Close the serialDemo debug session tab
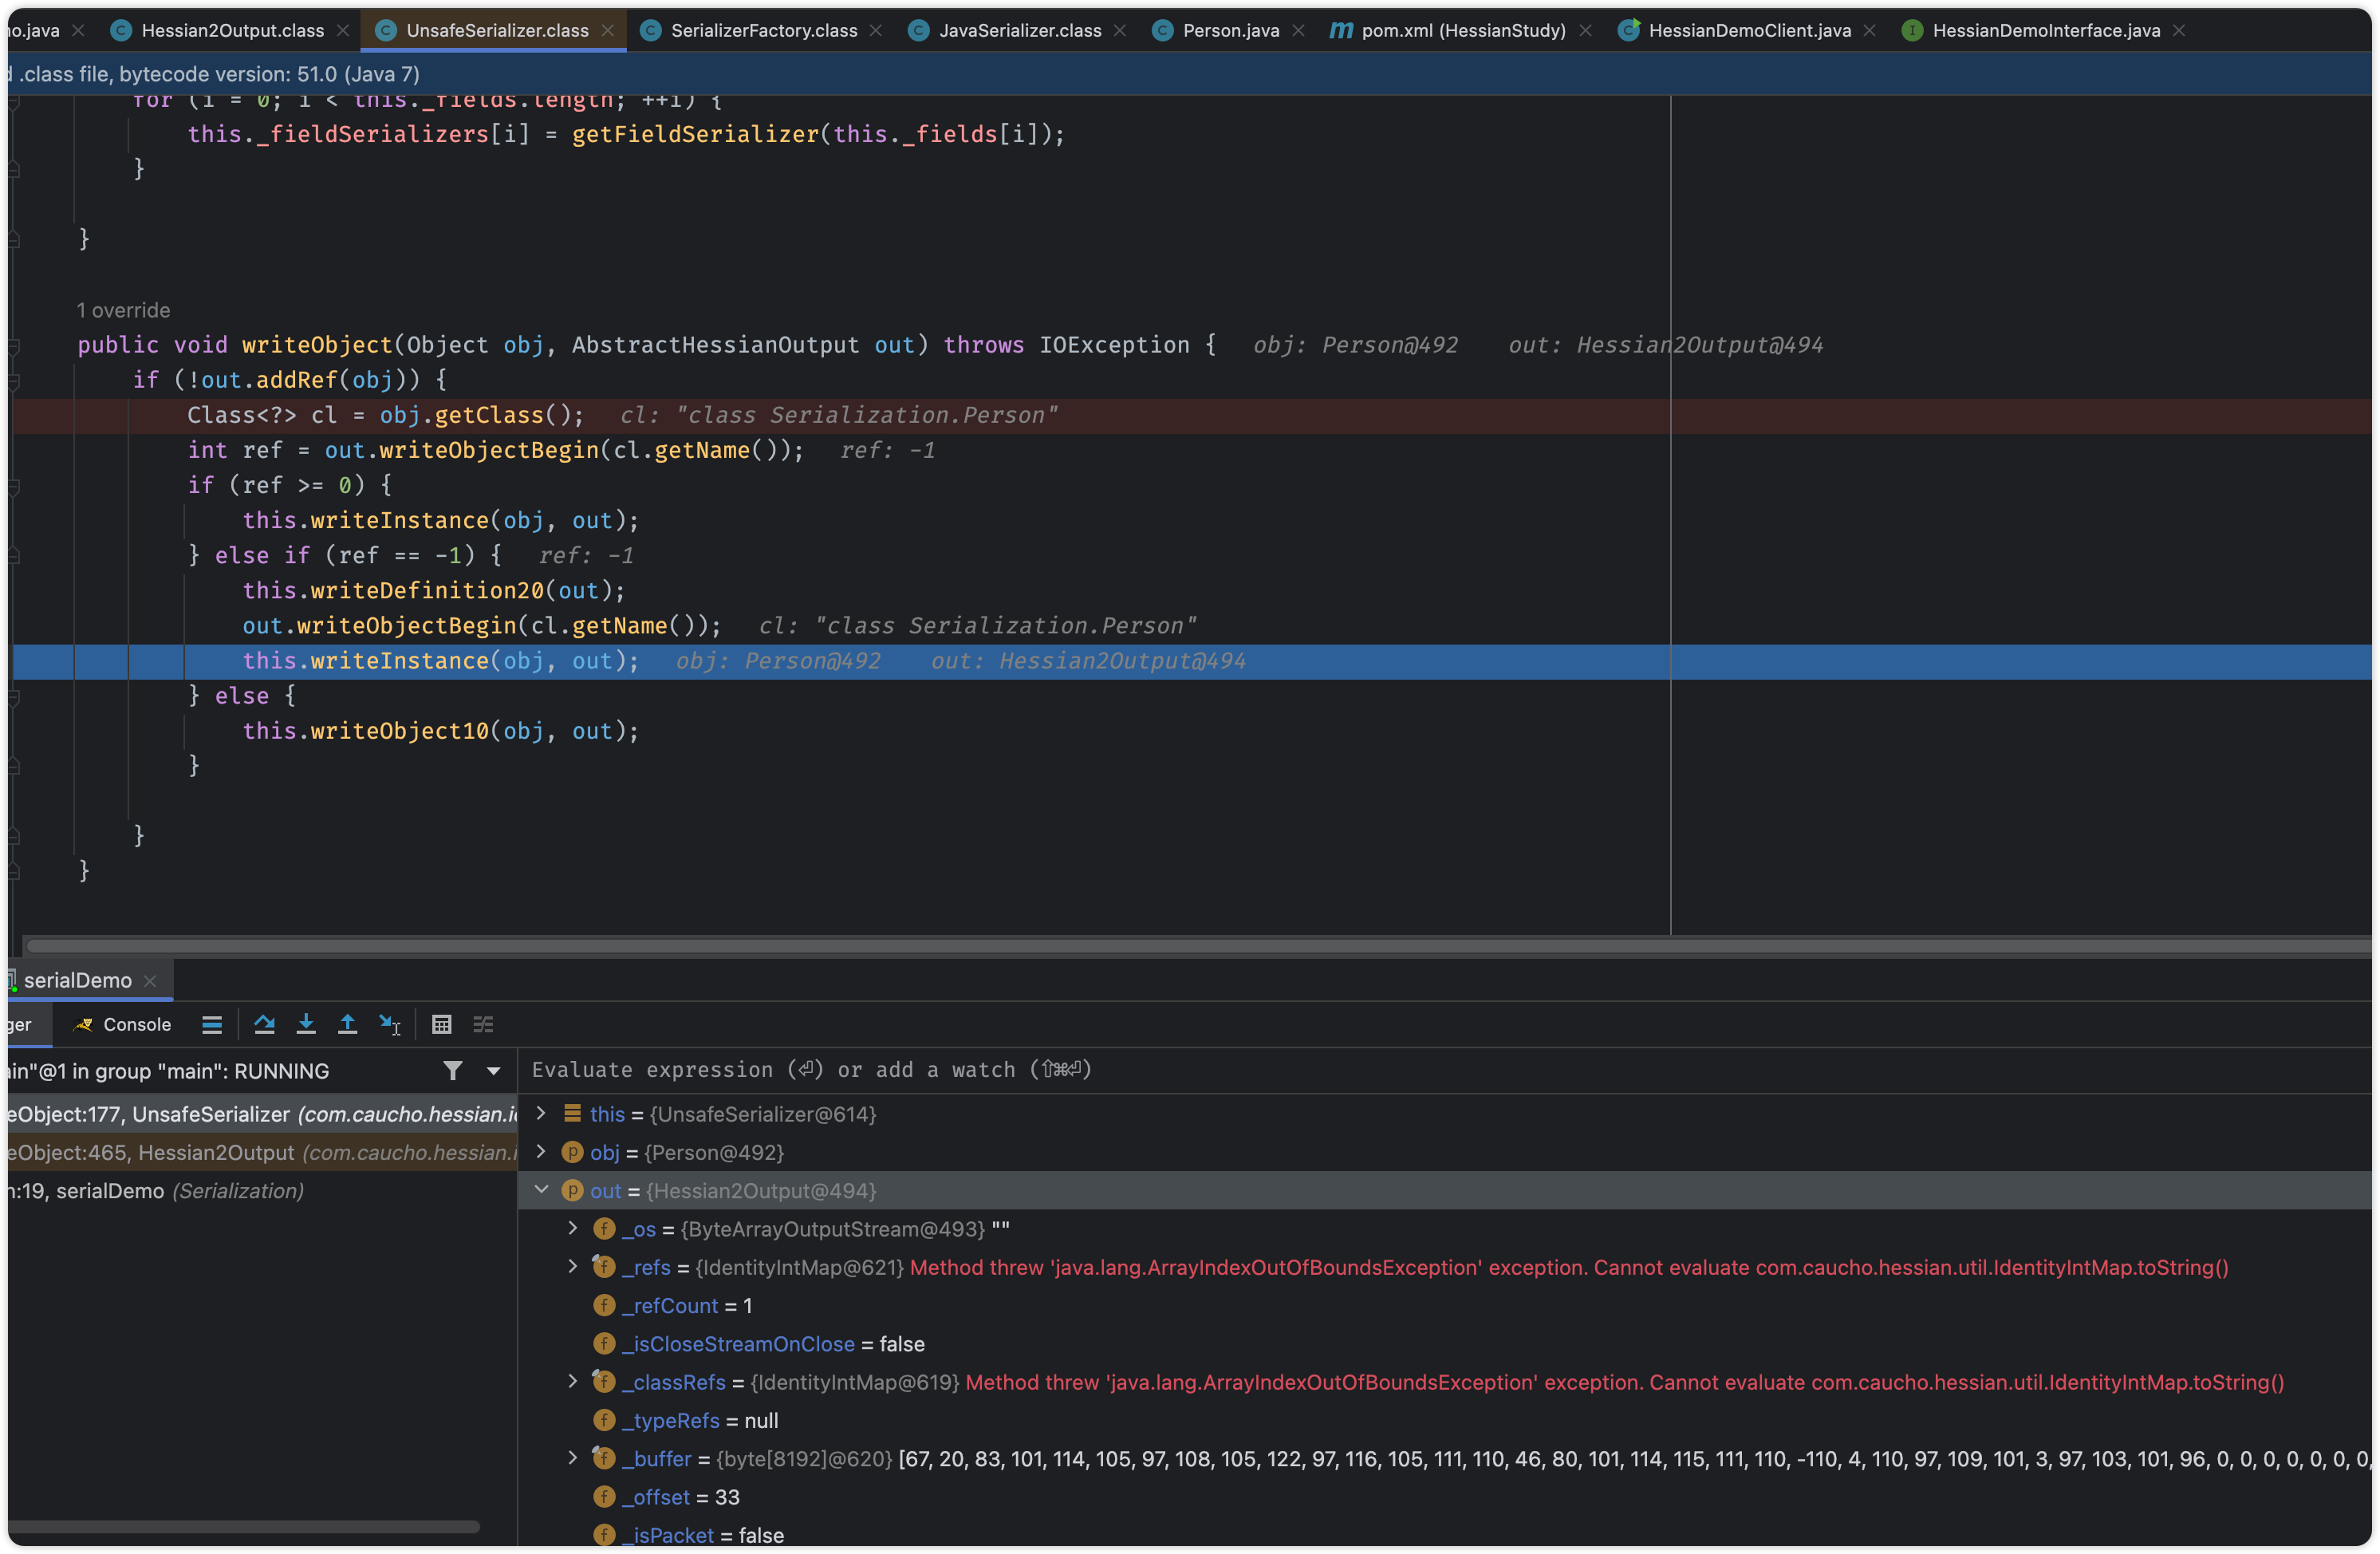This screenshot has width=2380, height=1554. 150,981
